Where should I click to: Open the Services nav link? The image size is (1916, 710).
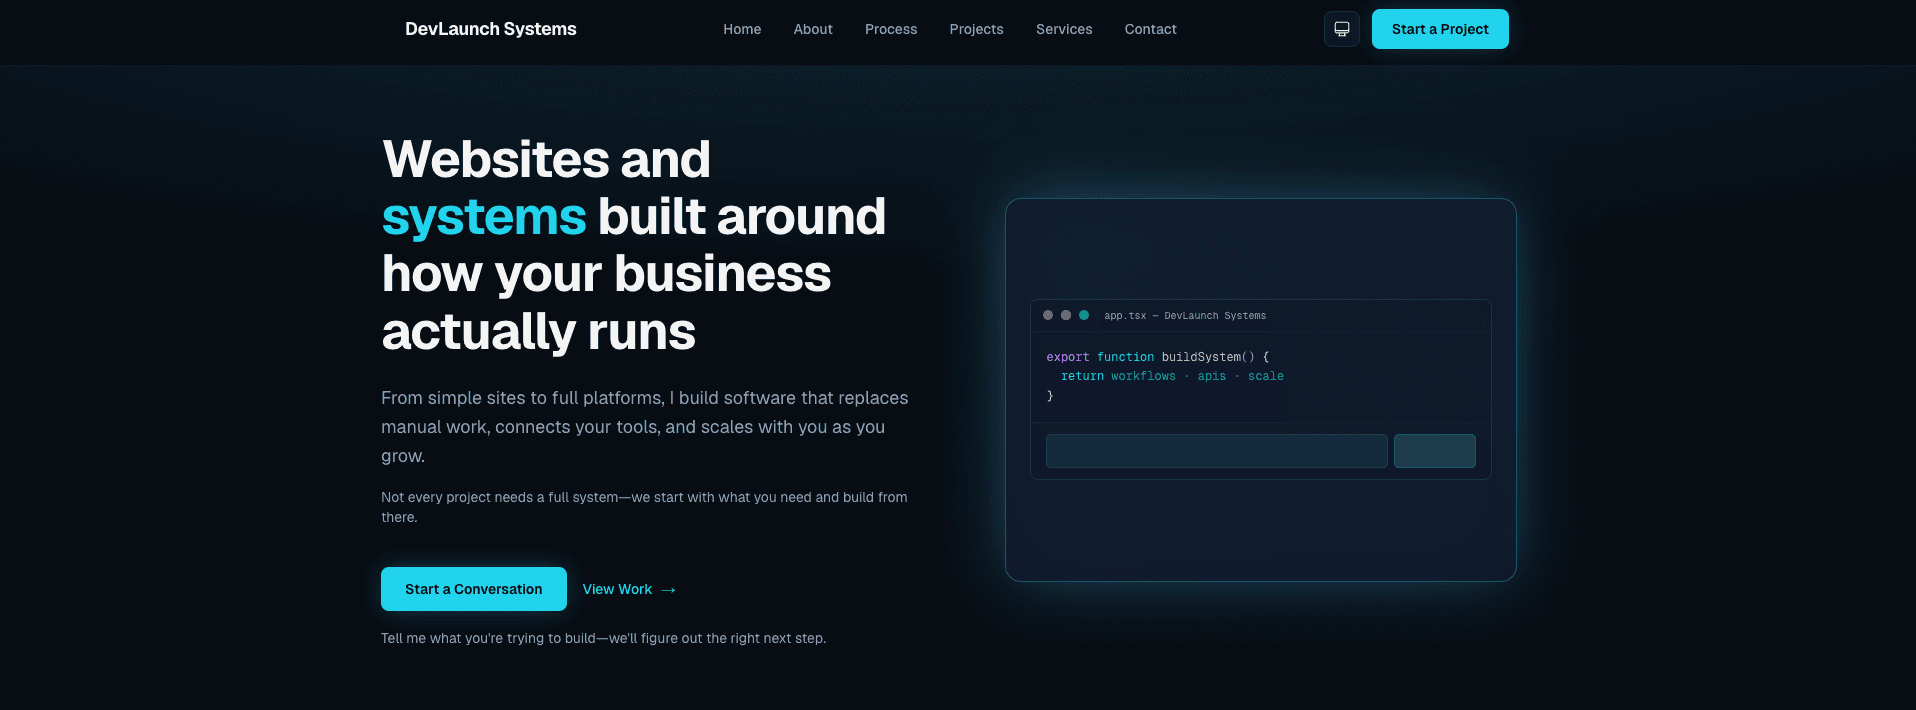pyautogui.click(x=1064, y=29)
